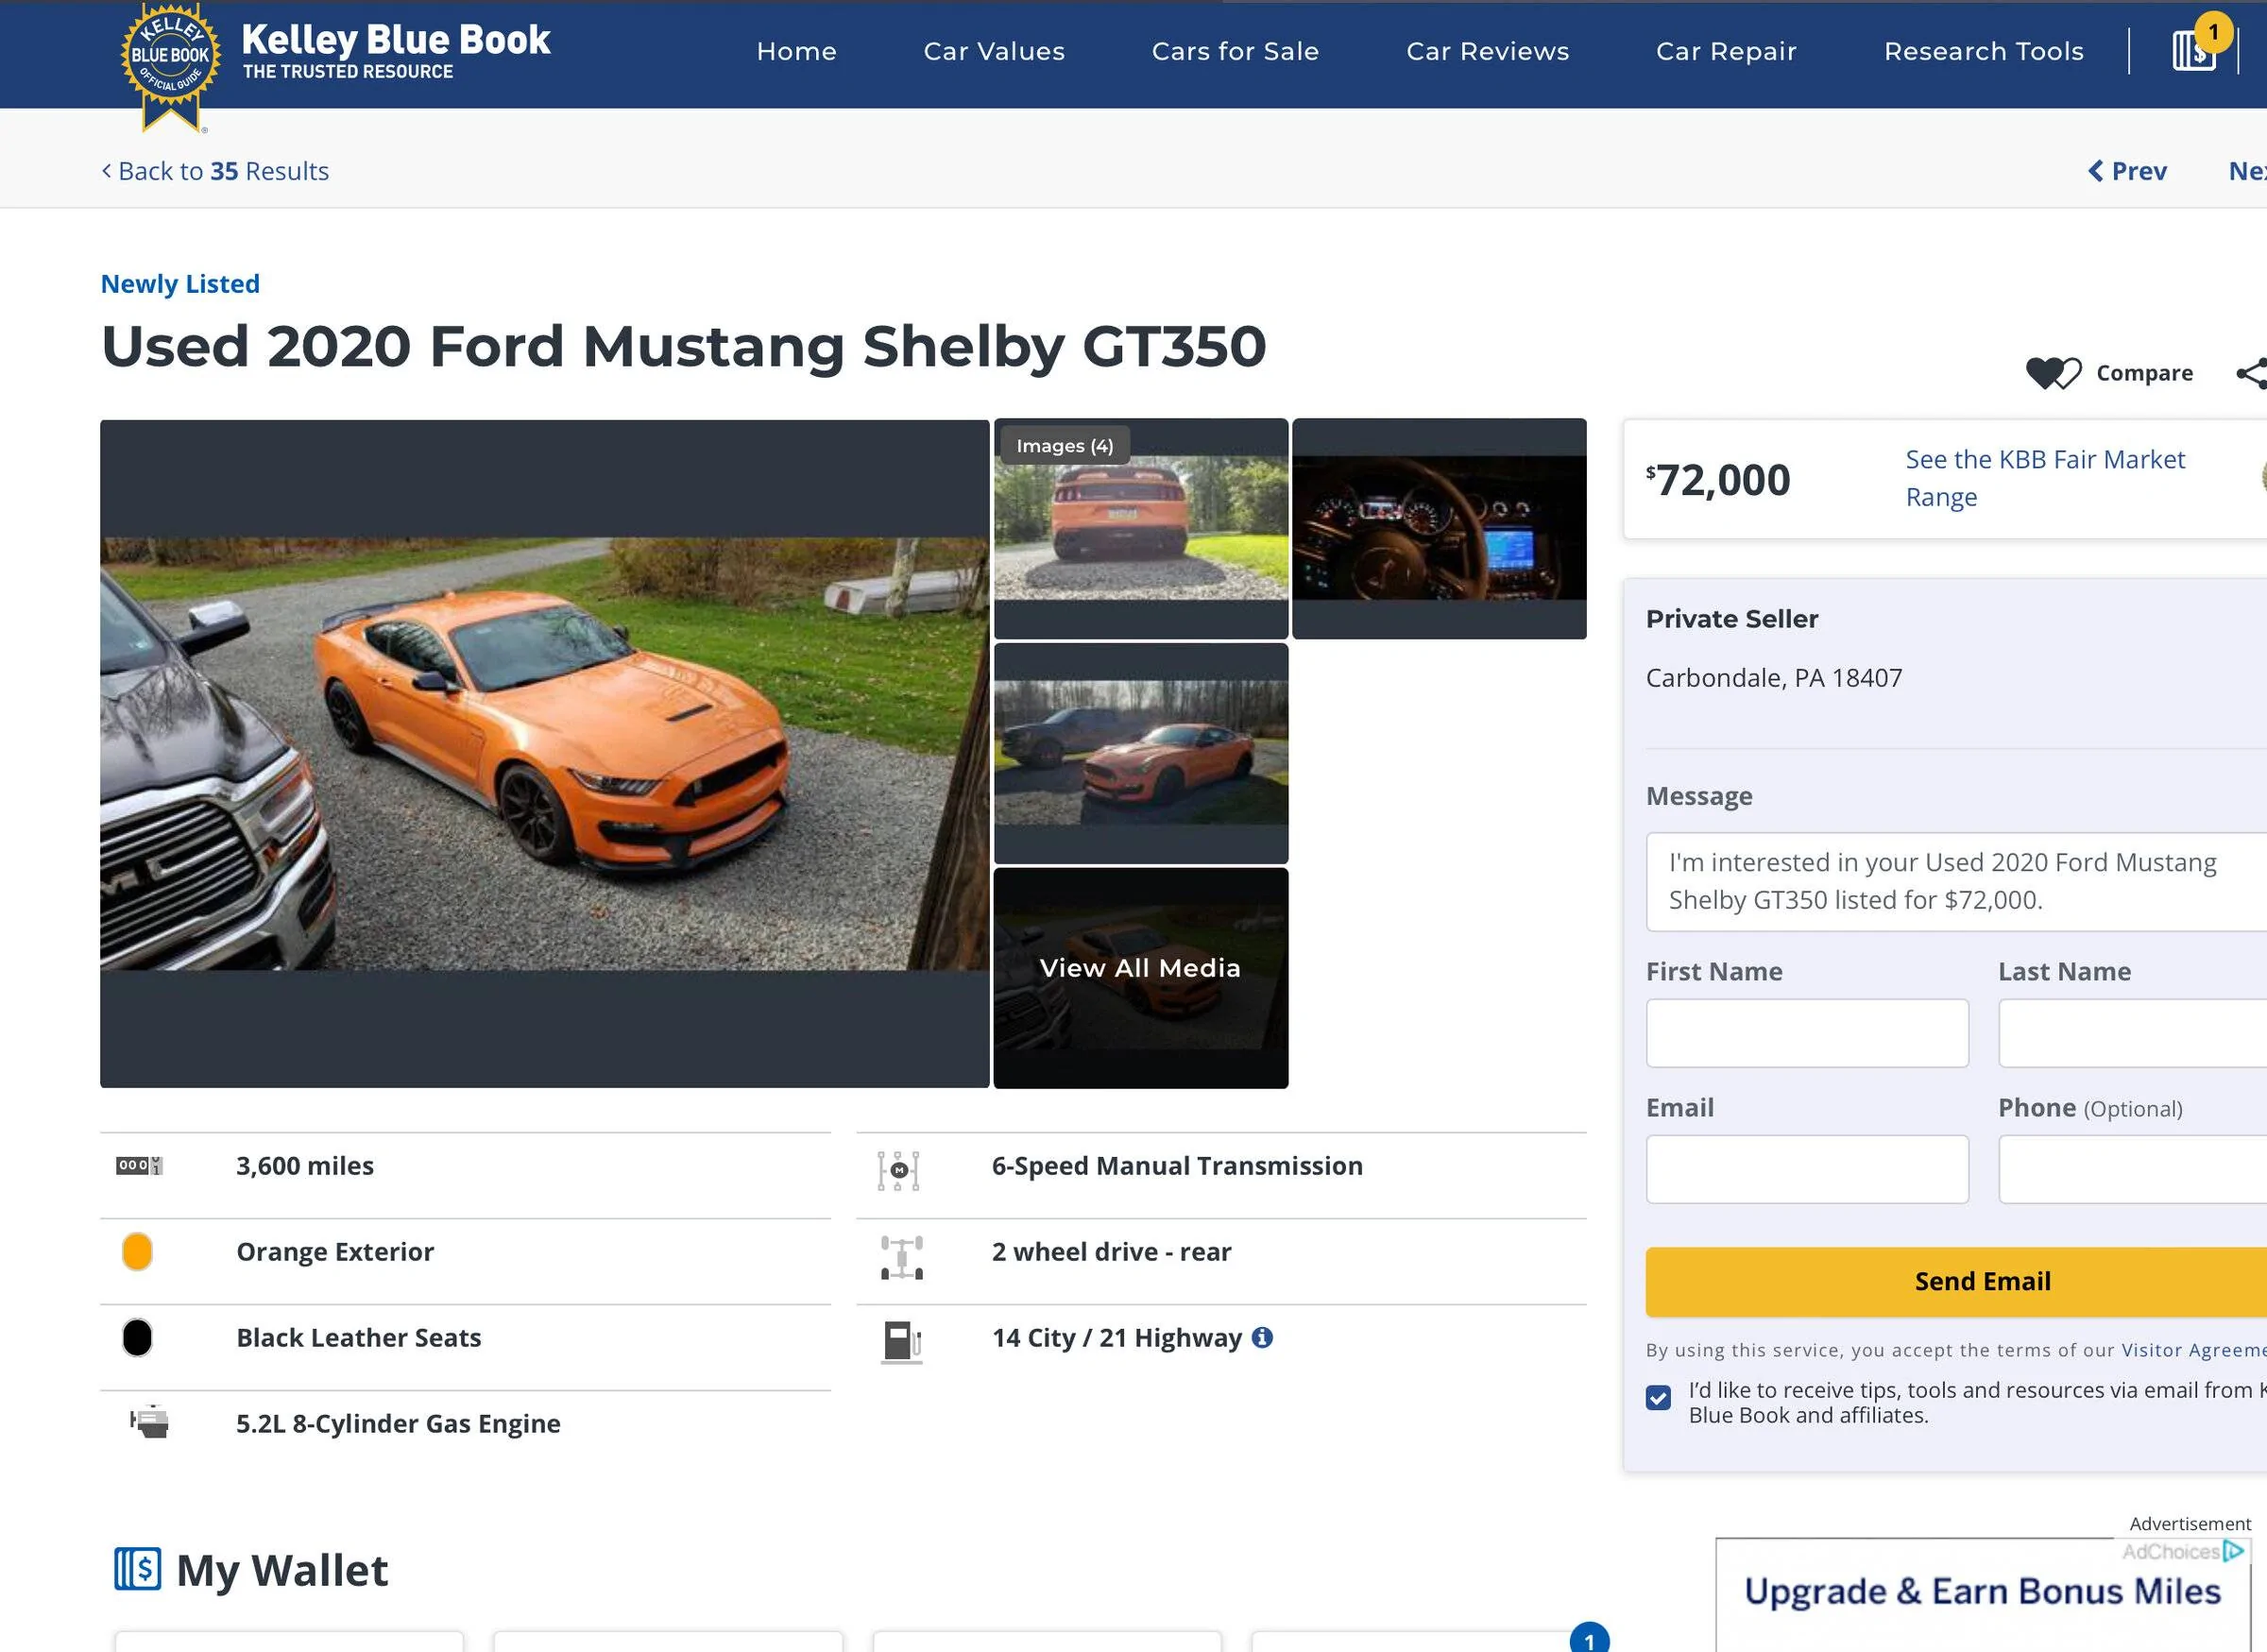
Task: Click the Phone optional input field
Action: 2132,1169
